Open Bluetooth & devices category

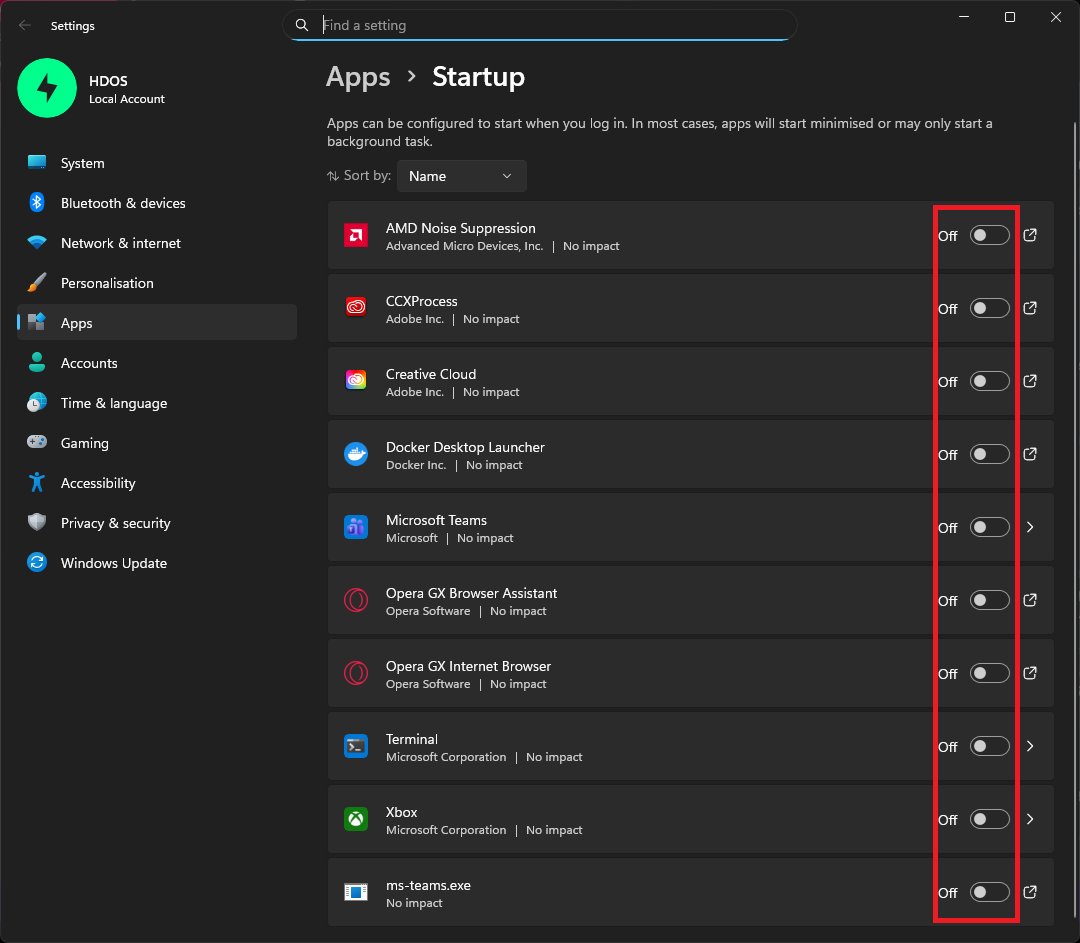point(157,203)
